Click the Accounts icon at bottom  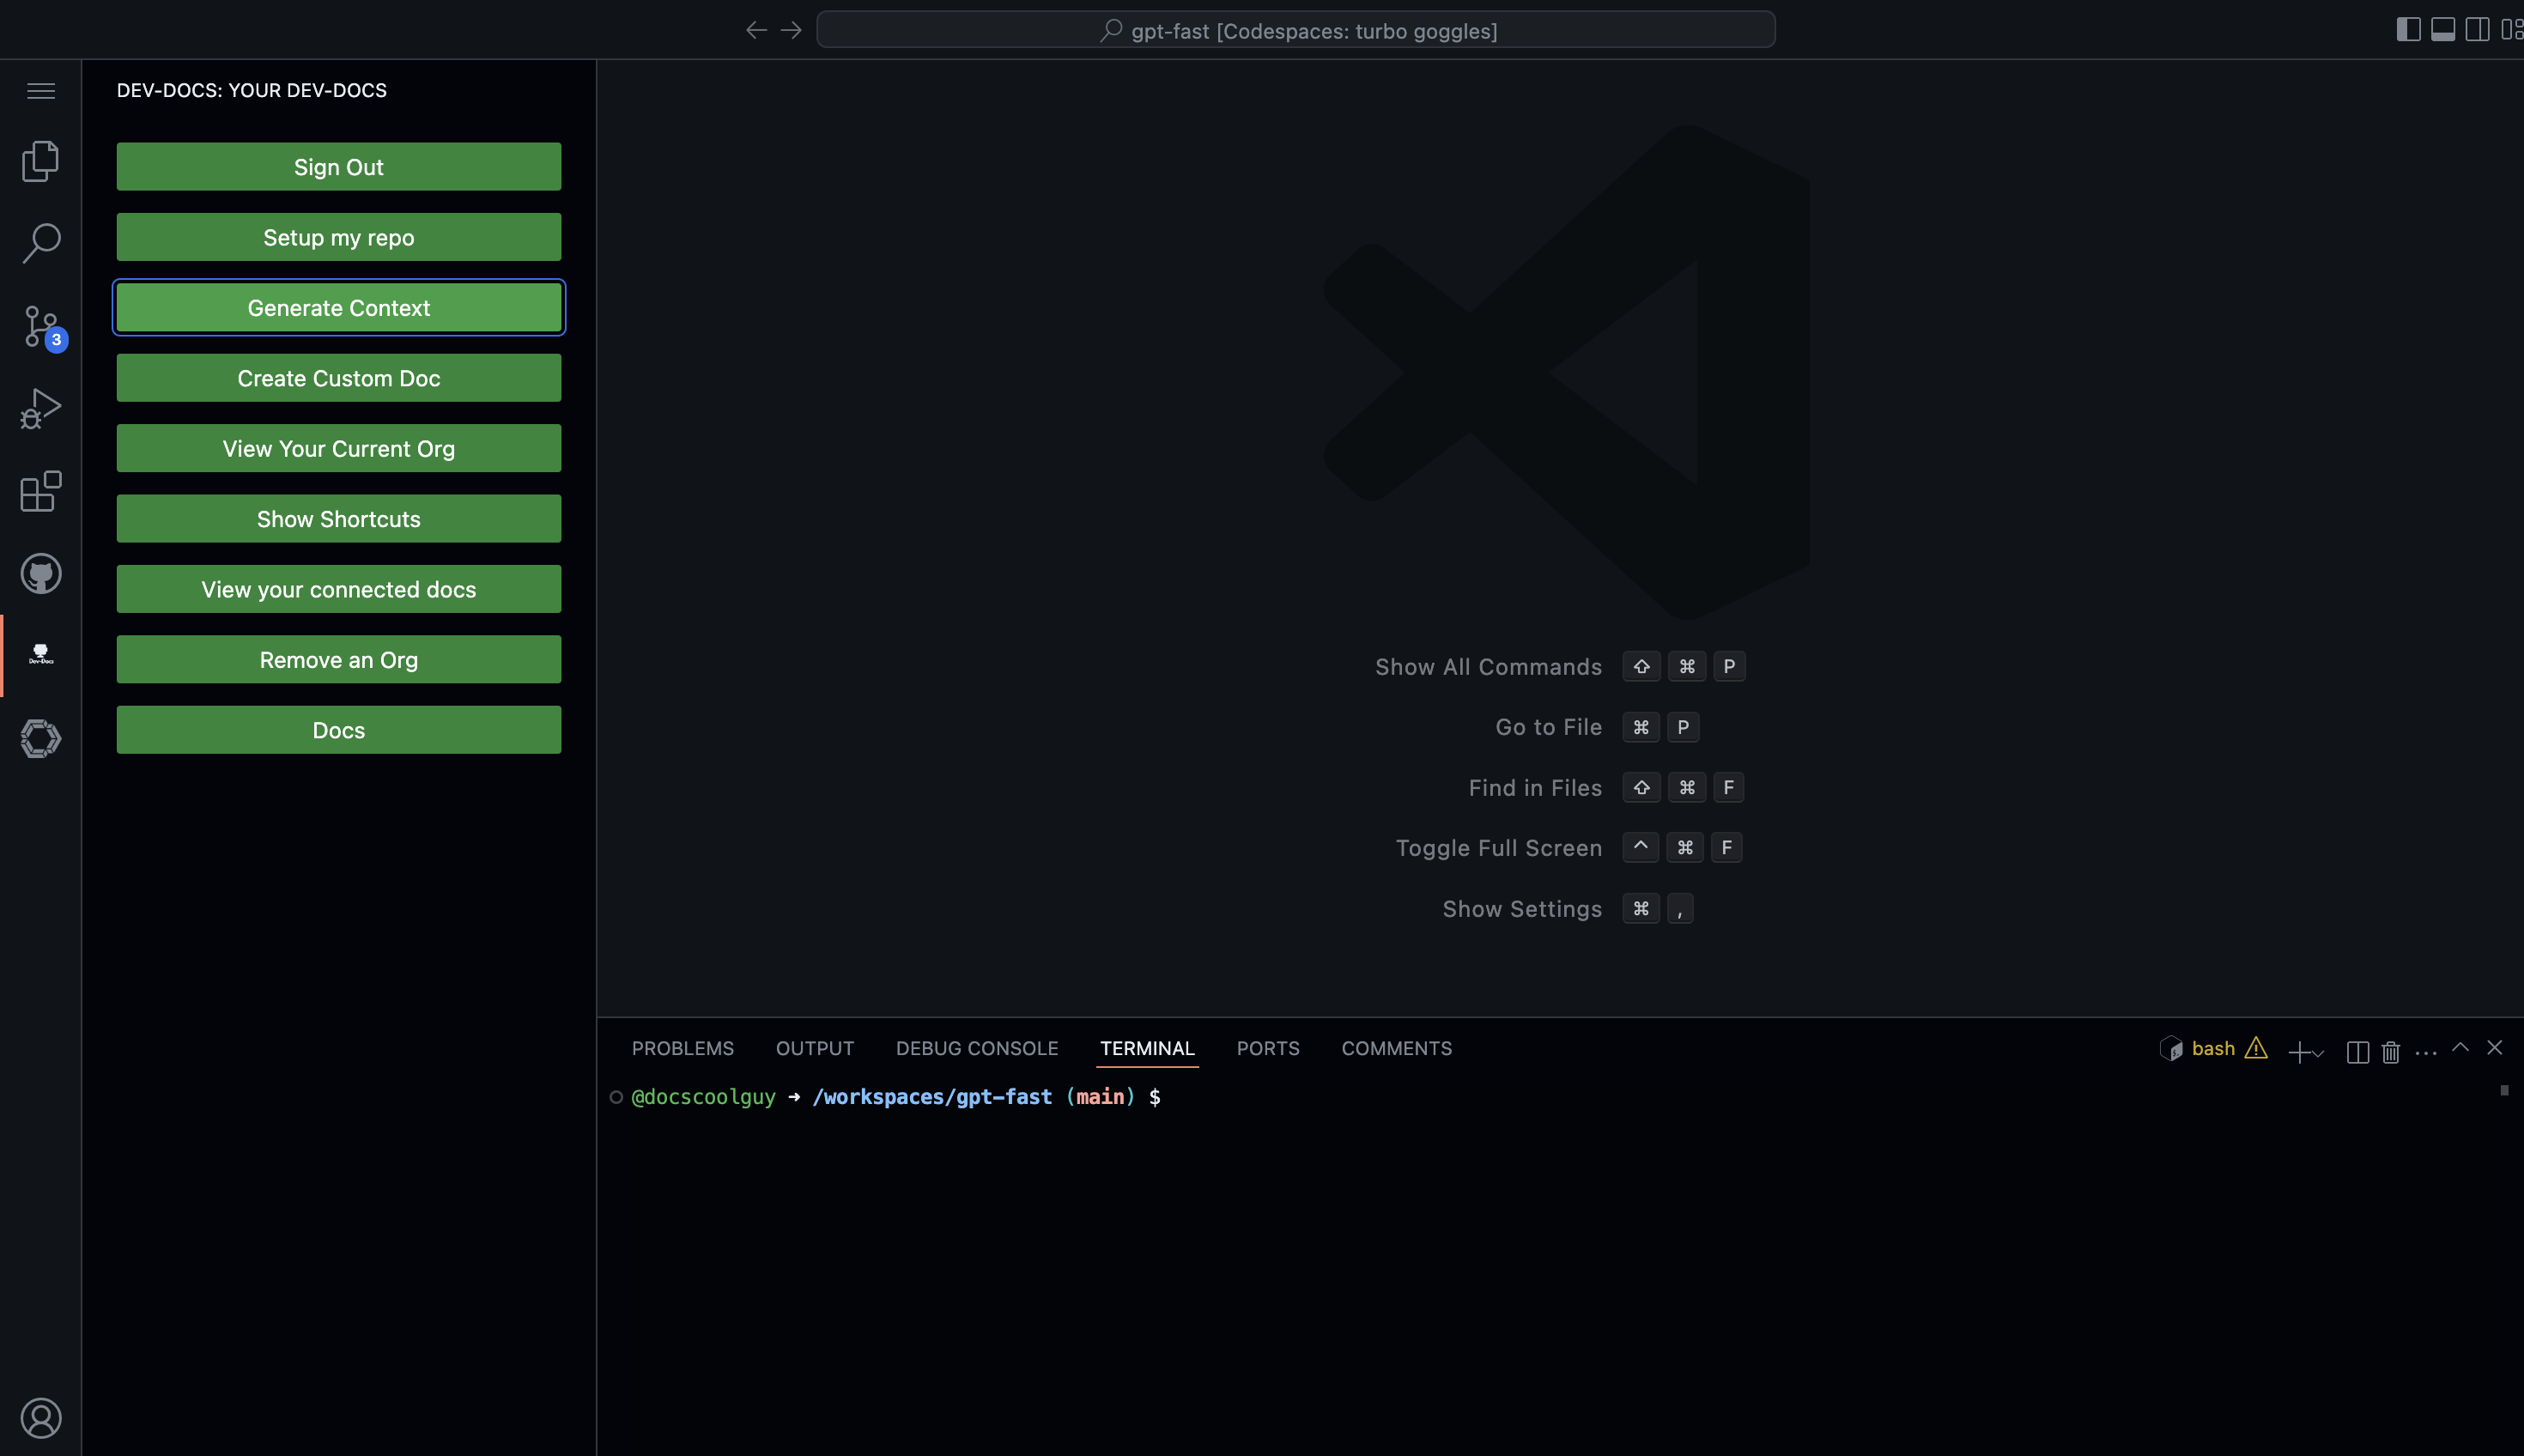coord(41,1418)
